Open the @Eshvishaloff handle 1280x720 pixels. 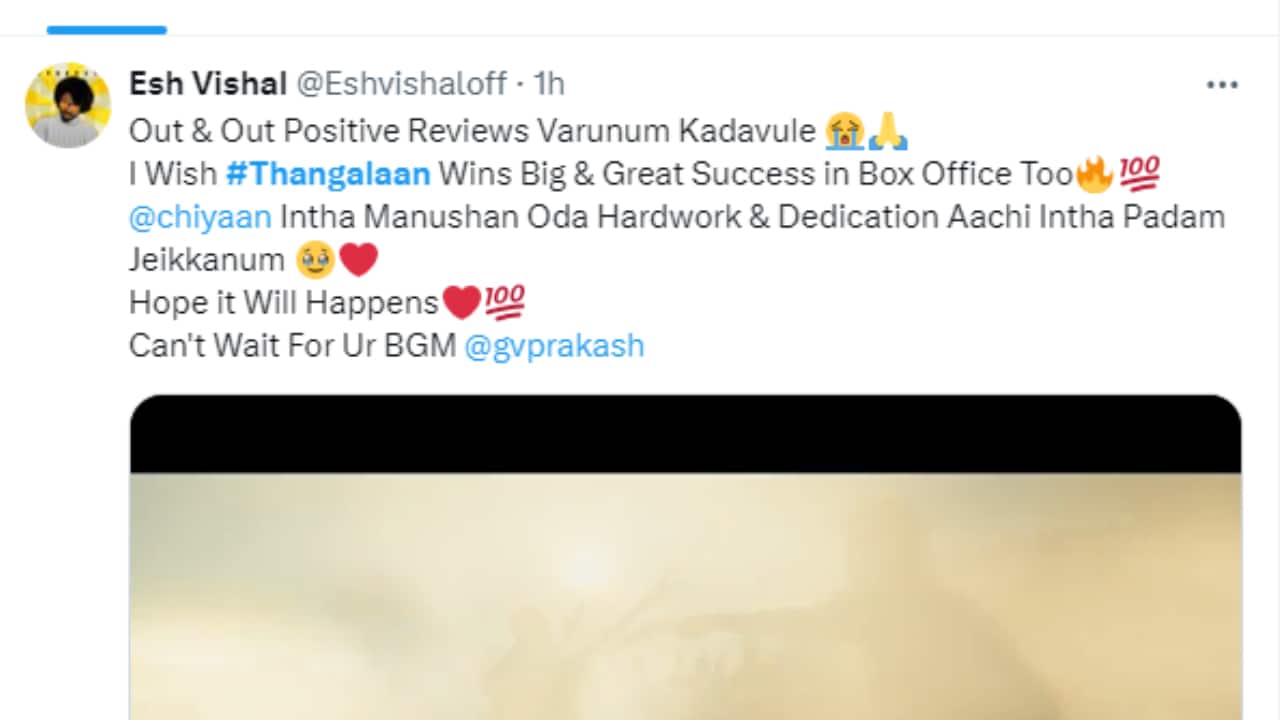[x=402, y=84]
